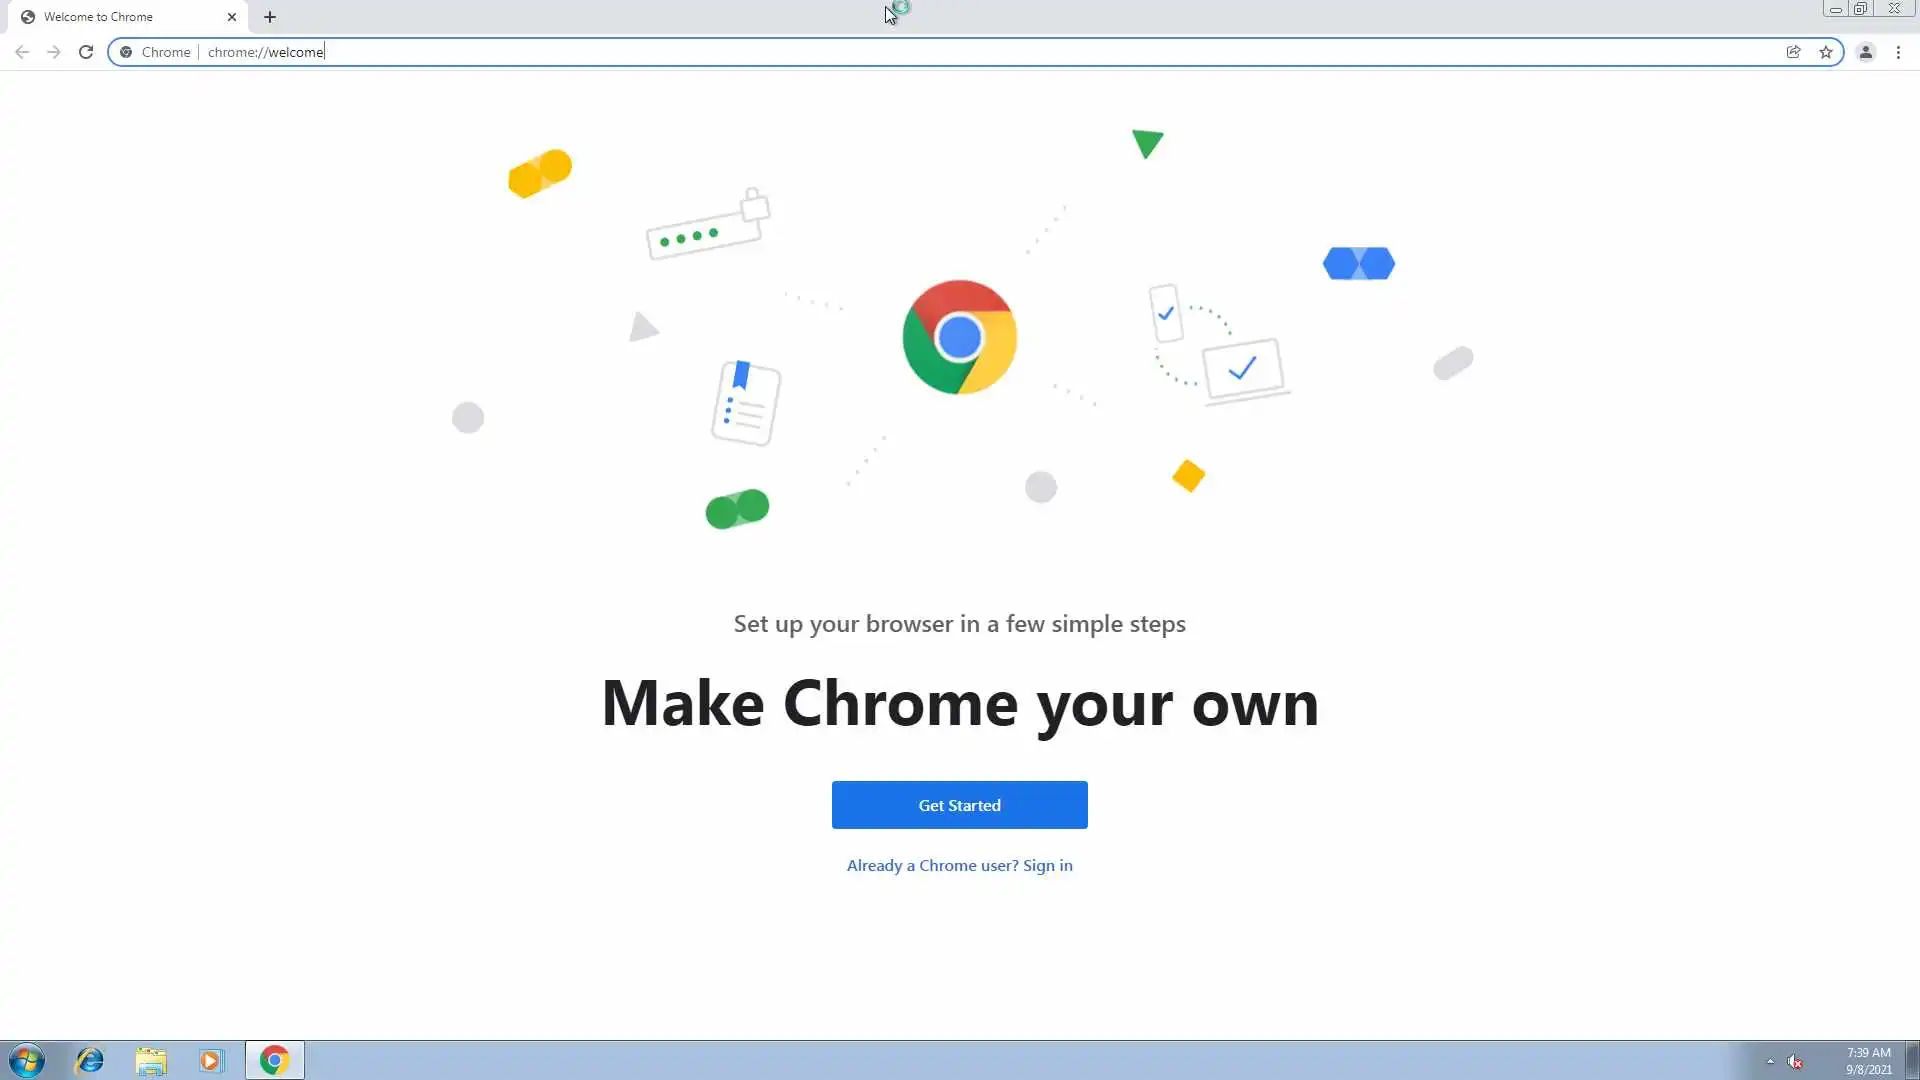The width and height of the screenshot is (1920, 1080).
Task: Open the profile avatar icon
Action: [x=1865, y=52]
